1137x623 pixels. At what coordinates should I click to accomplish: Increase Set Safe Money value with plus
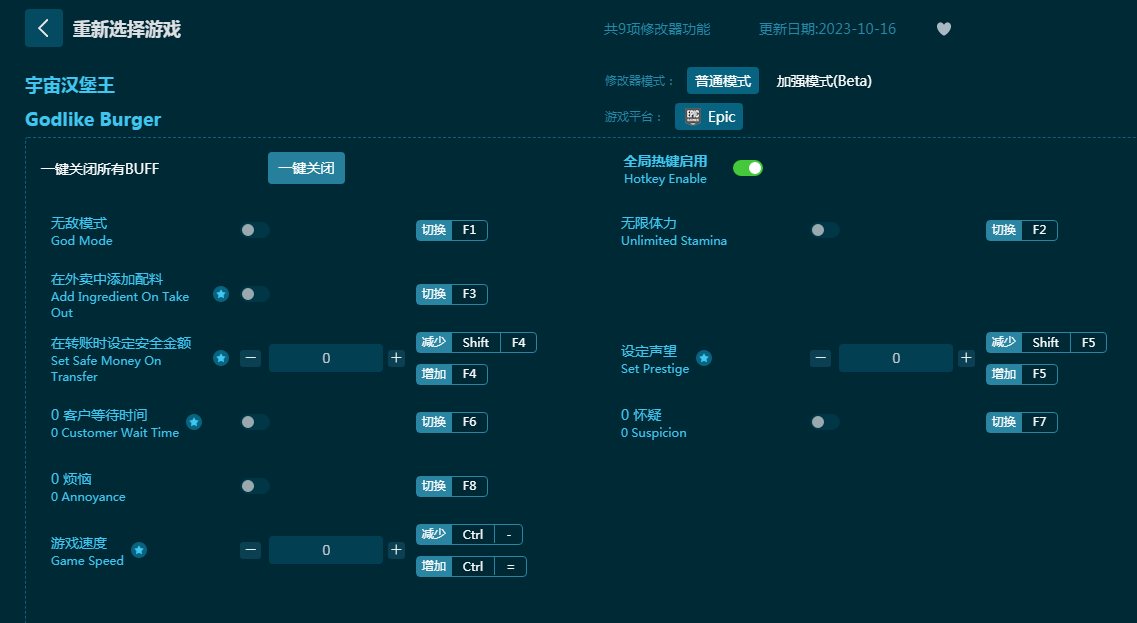pyautogui.click(x=396, y=358)
